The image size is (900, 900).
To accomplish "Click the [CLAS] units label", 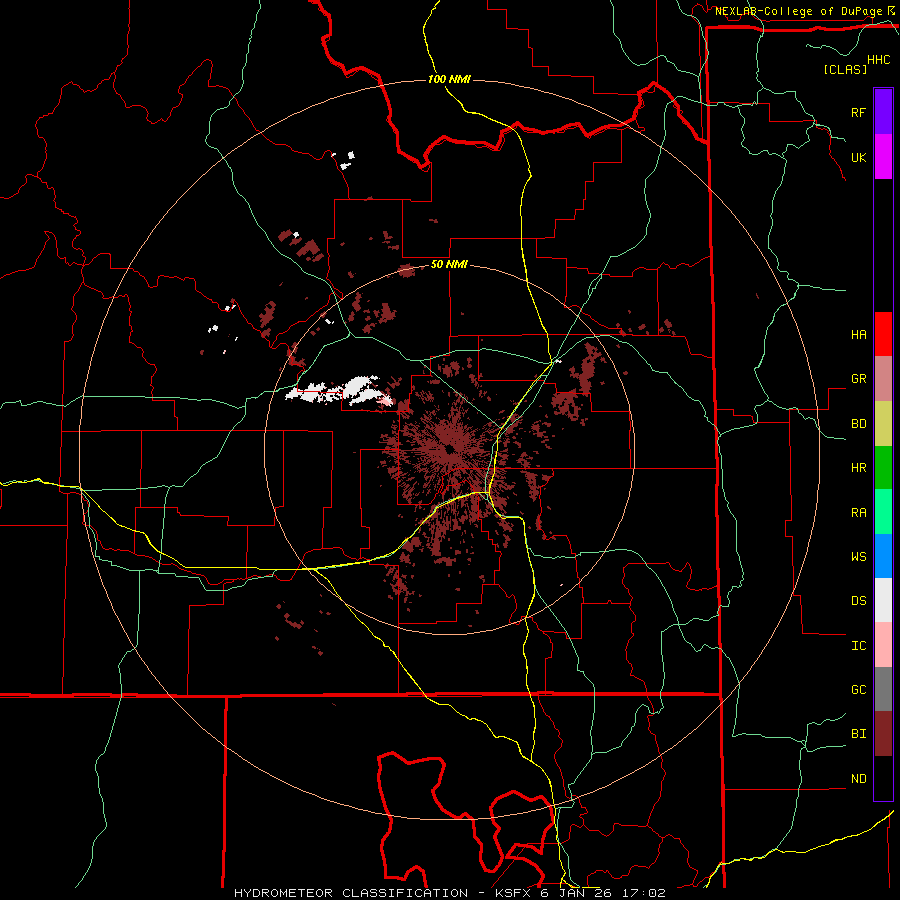I will click(x=845, y=69).
